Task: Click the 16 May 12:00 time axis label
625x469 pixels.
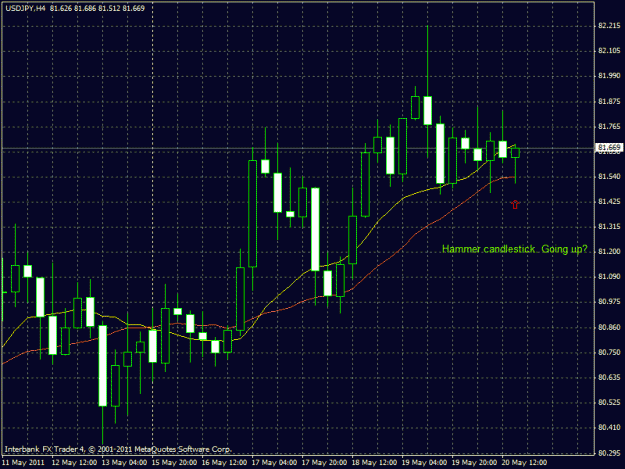Action: point(224,463)
